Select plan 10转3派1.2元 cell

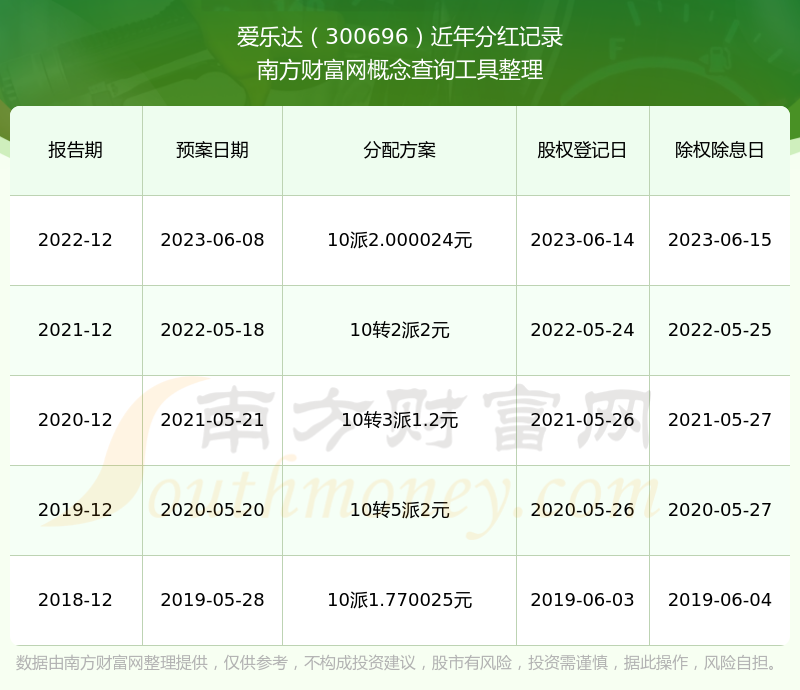click(399, 420)
